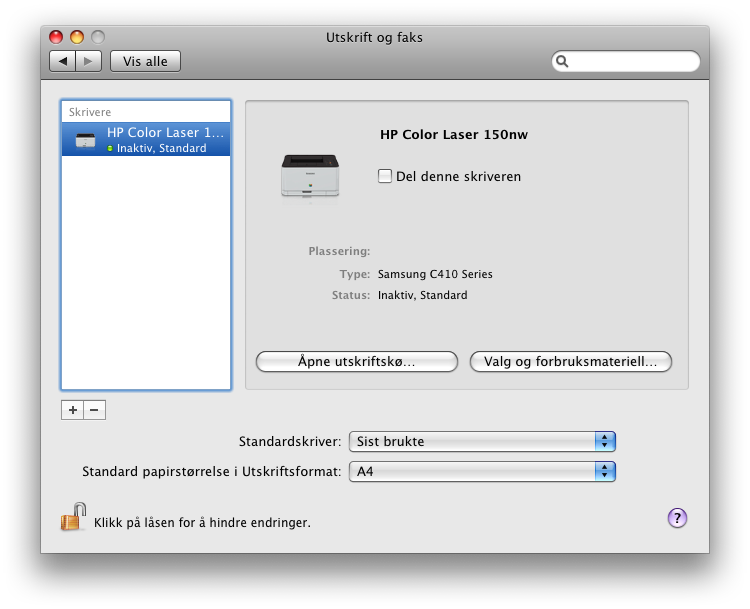The width and height of the screenshot is (750, 609).
Task: Click the forward navigation arrow
Action: (x=88, y=61)
